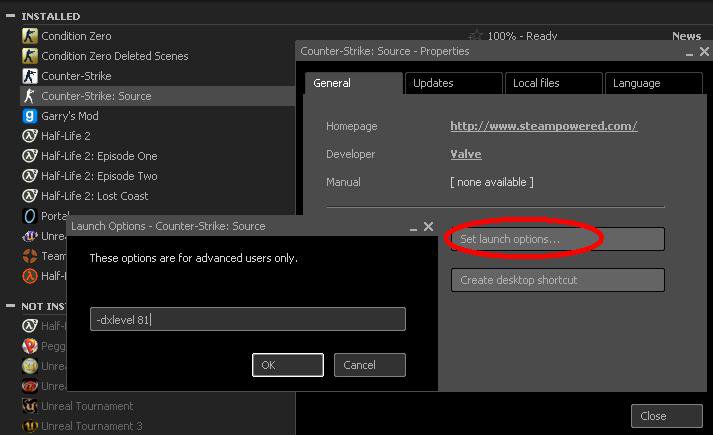Viewport: 713px width, 435px height.
Task: Open the steampowered.com homepage link
Action: [544, 126]
